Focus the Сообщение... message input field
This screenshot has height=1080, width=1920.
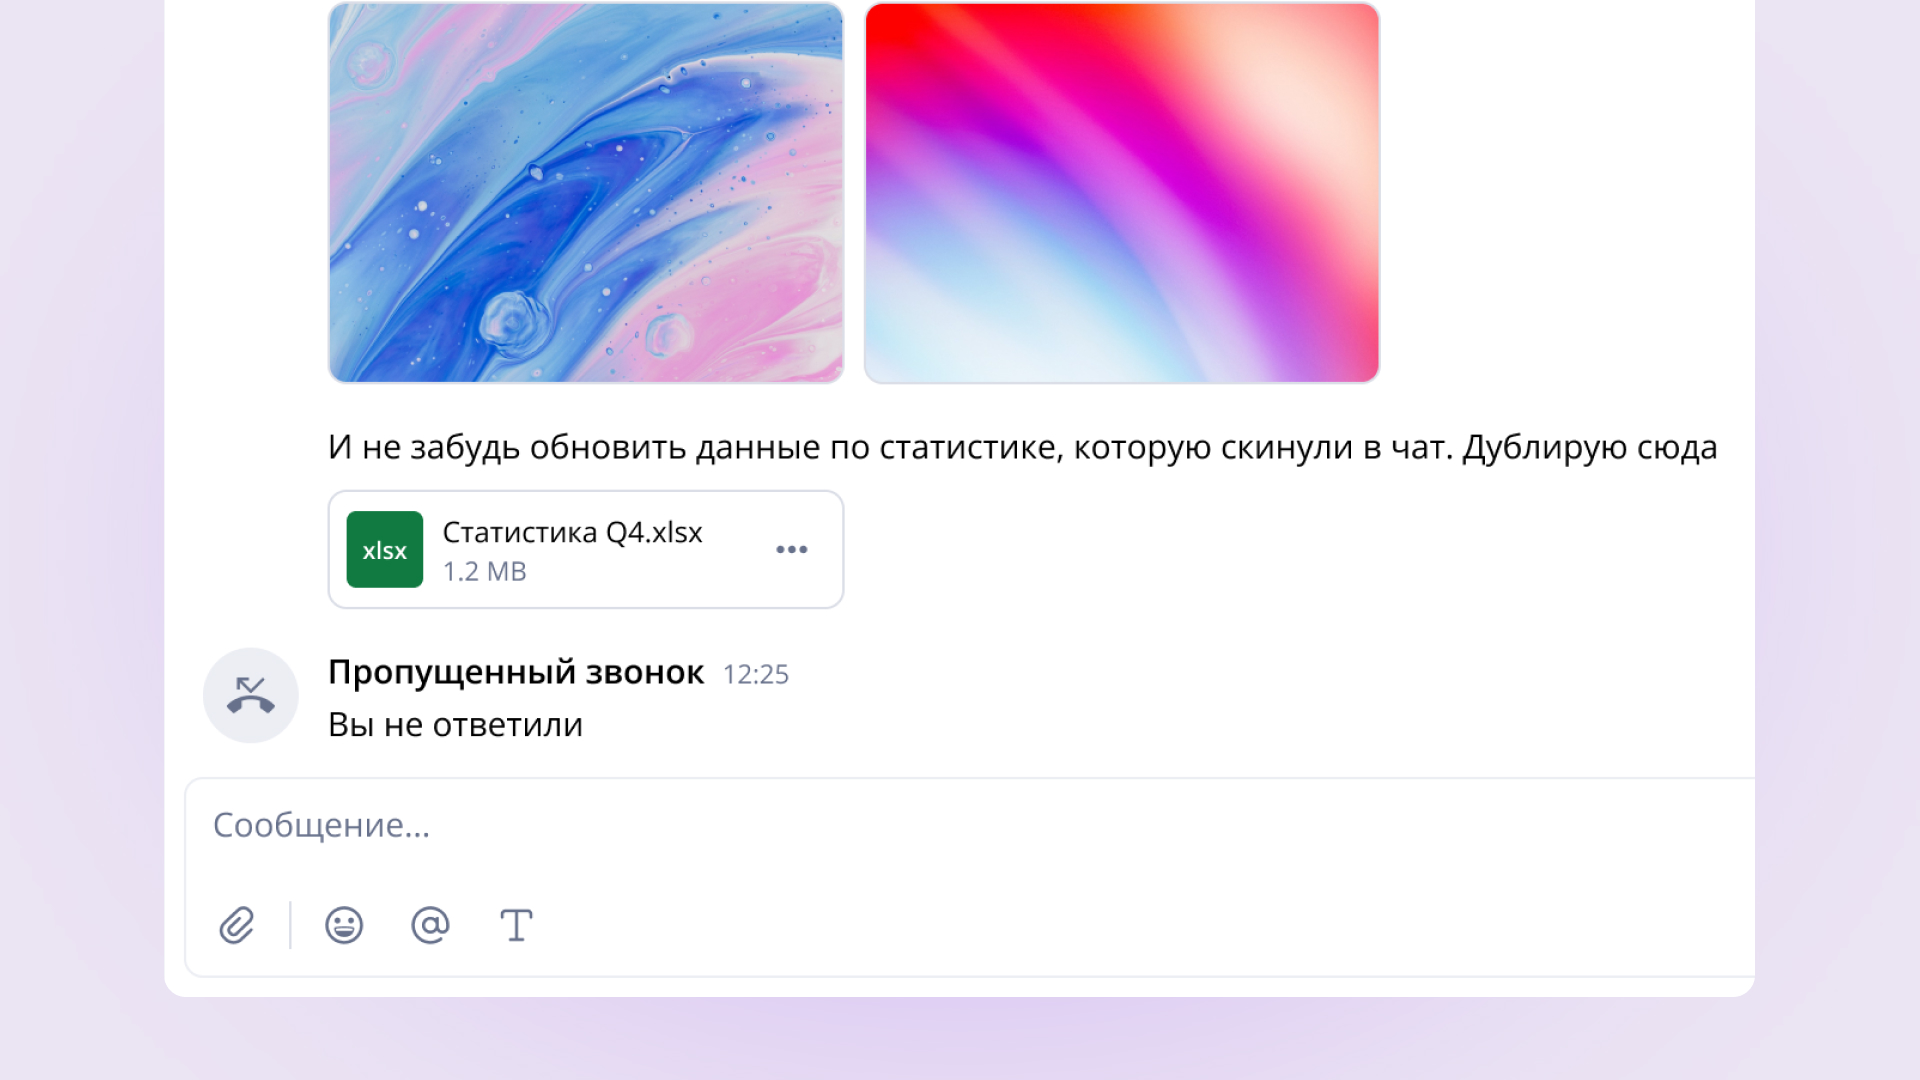[x=970, y=826]
